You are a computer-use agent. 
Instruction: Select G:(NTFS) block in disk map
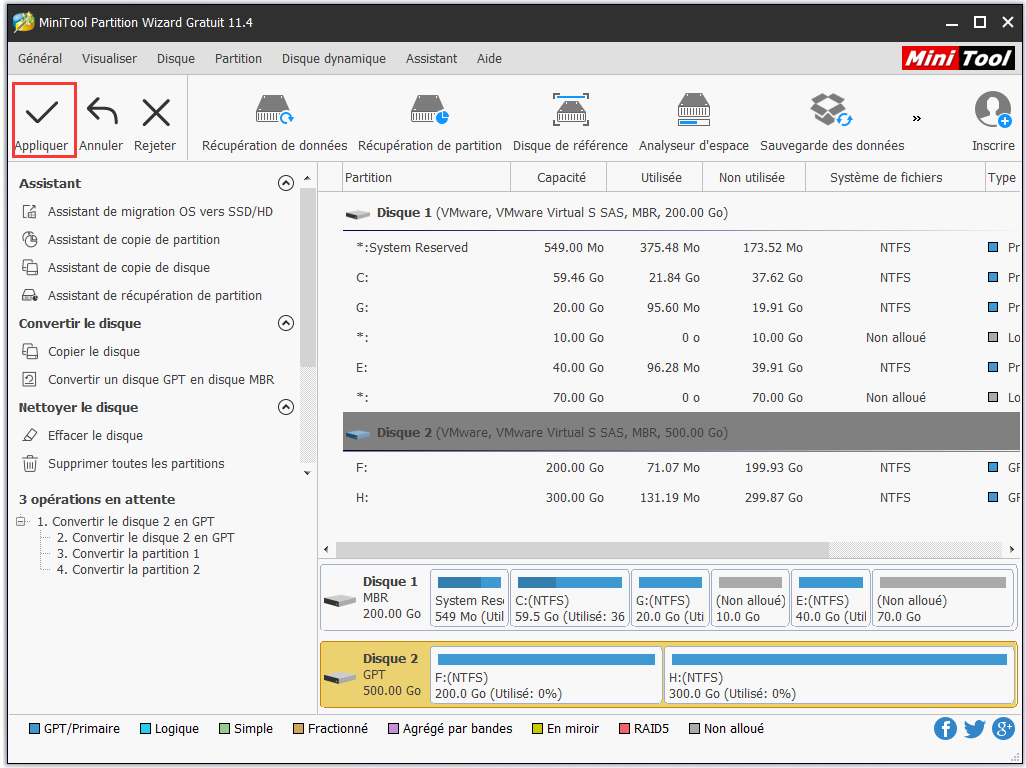(x=670, y=598)
